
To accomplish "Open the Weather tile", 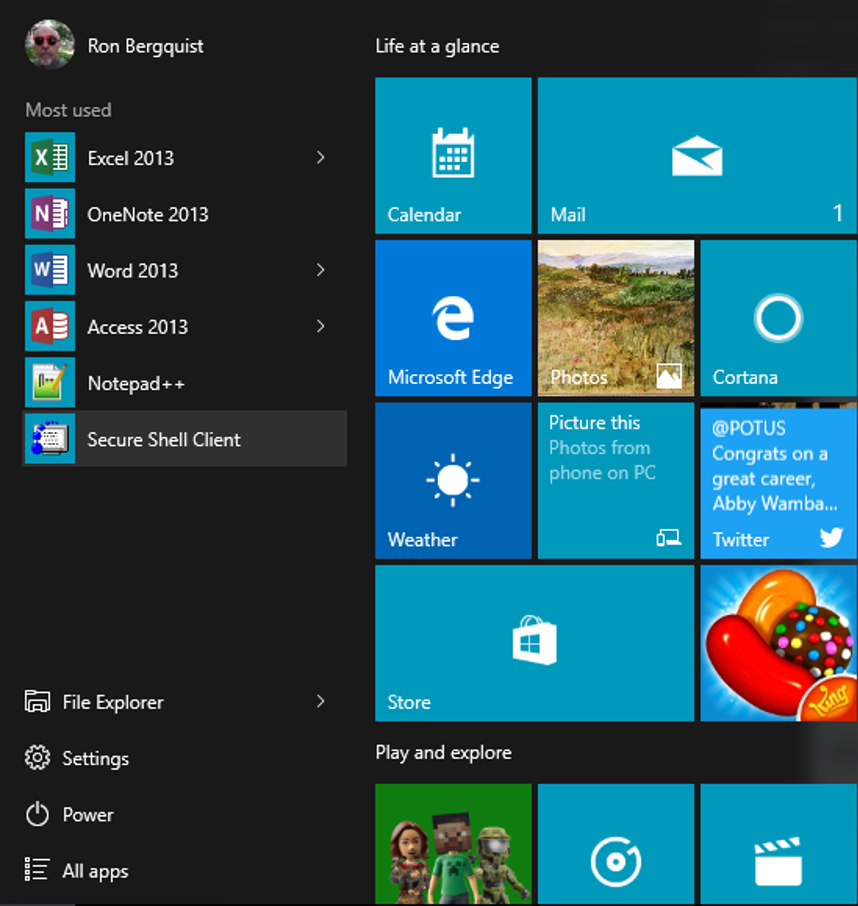I will click(453, 481).
